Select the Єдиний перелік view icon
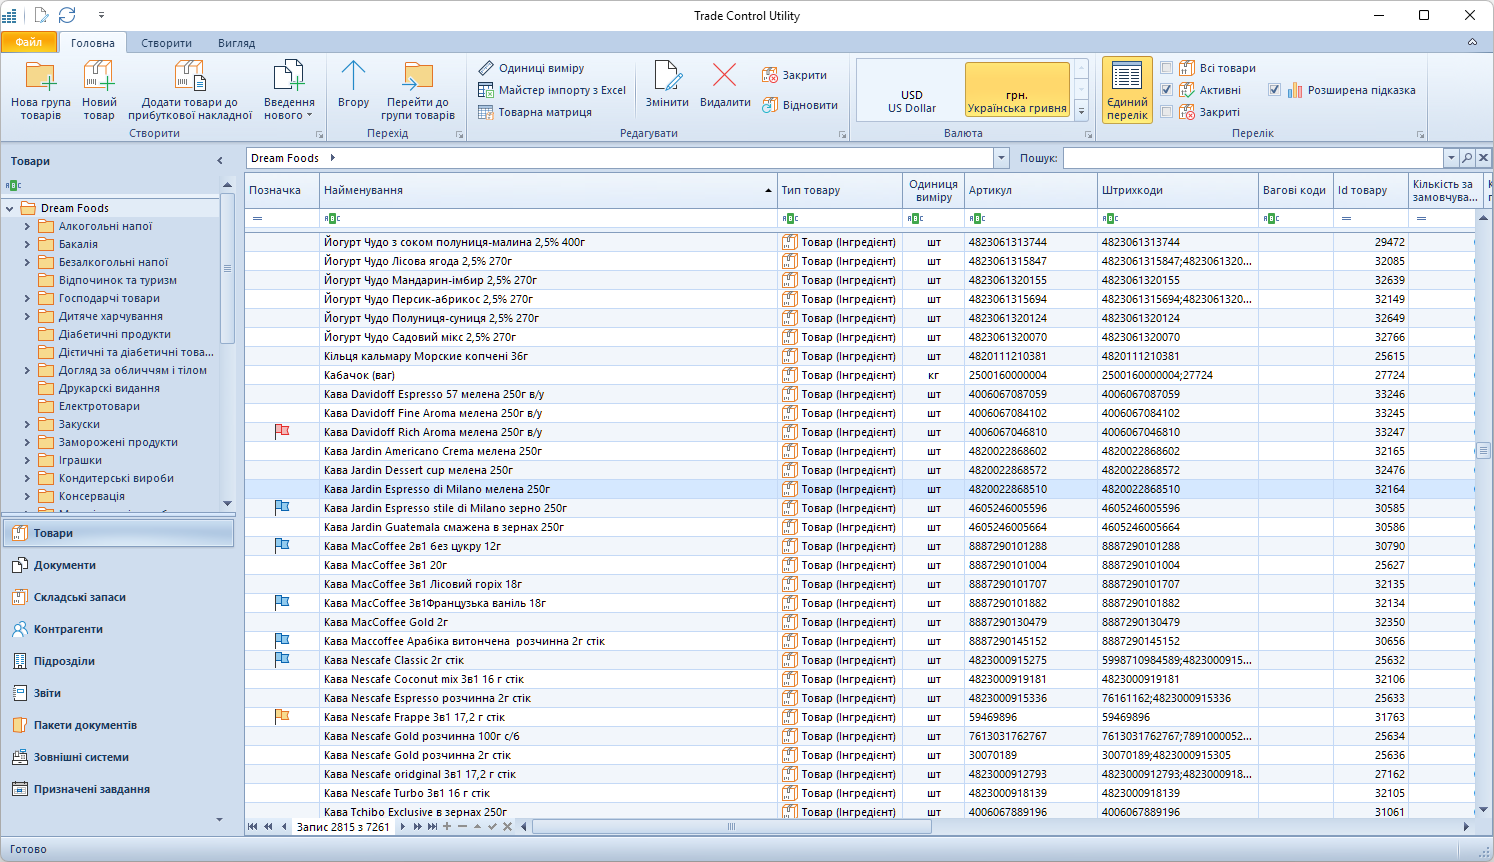 point(1127,78)
